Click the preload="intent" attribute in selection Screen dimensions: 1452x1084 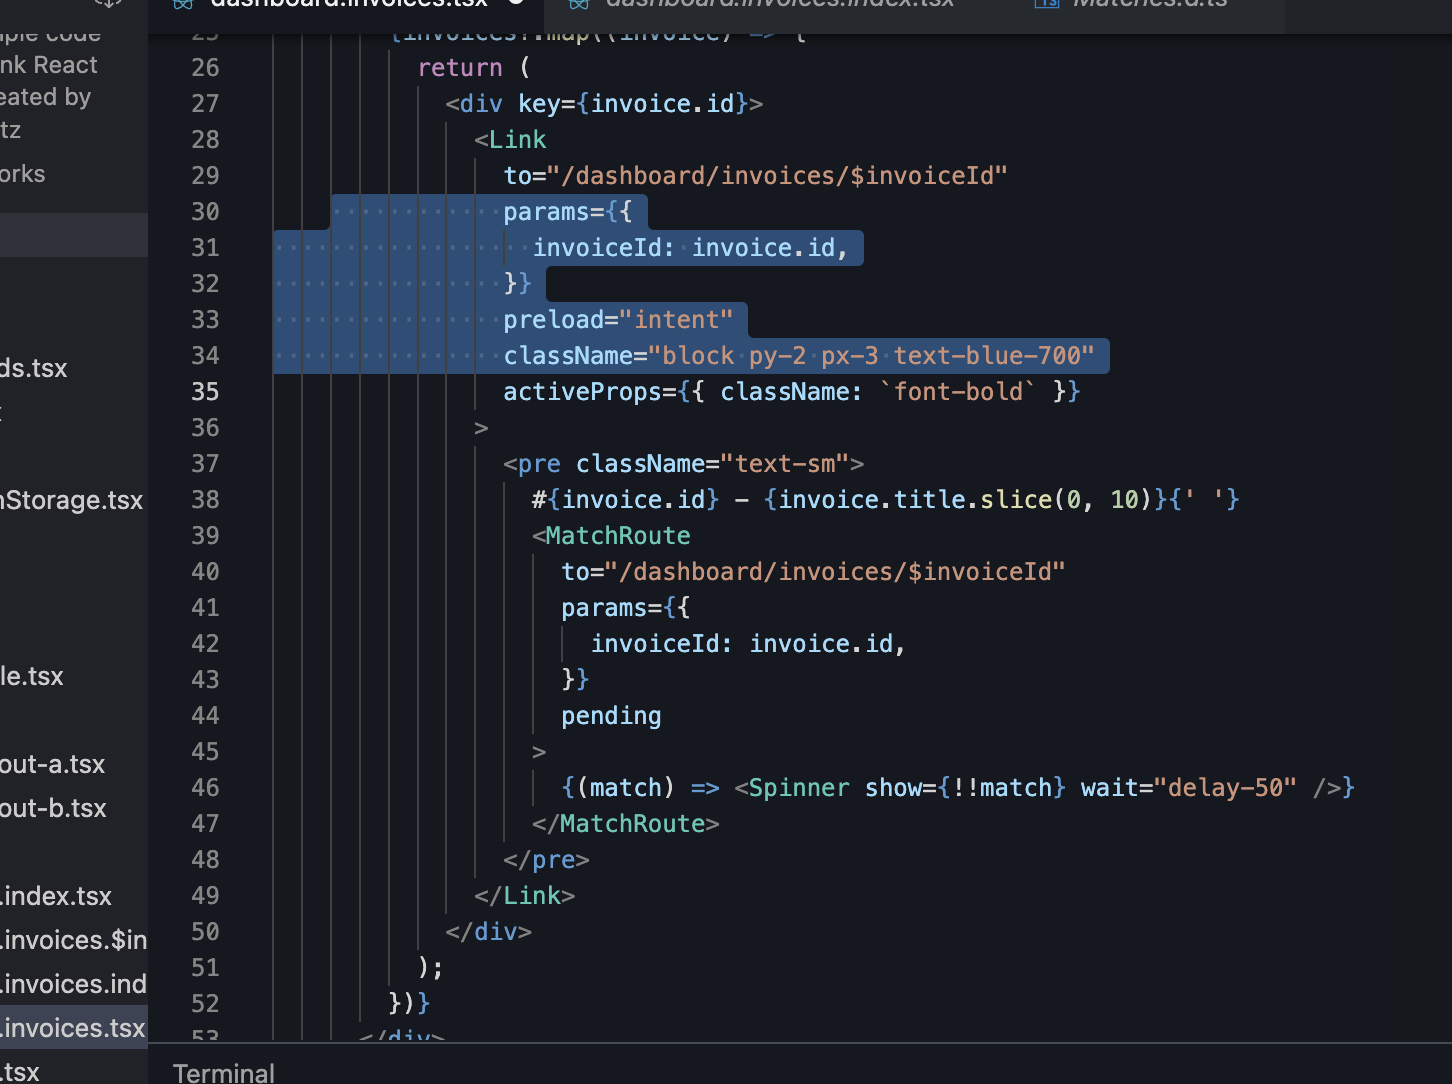[x=618, y=320]
